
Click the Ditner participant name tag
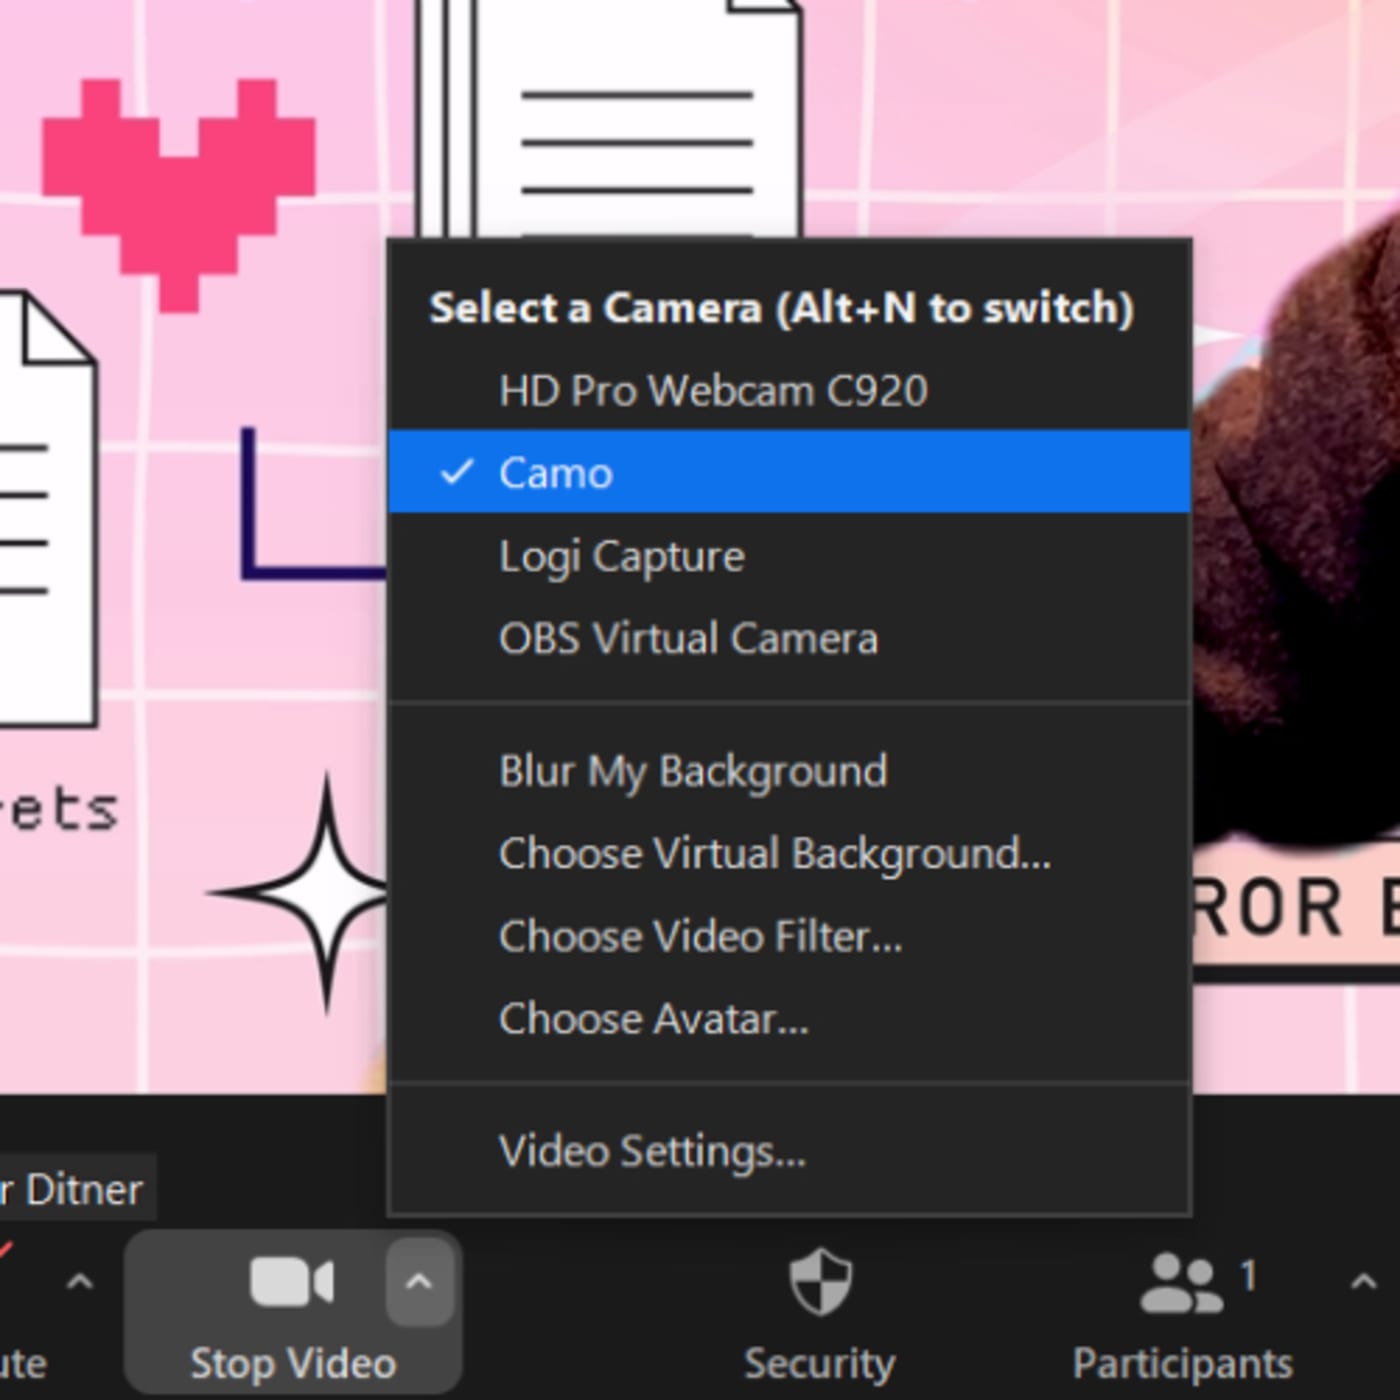click(76, 1189)
